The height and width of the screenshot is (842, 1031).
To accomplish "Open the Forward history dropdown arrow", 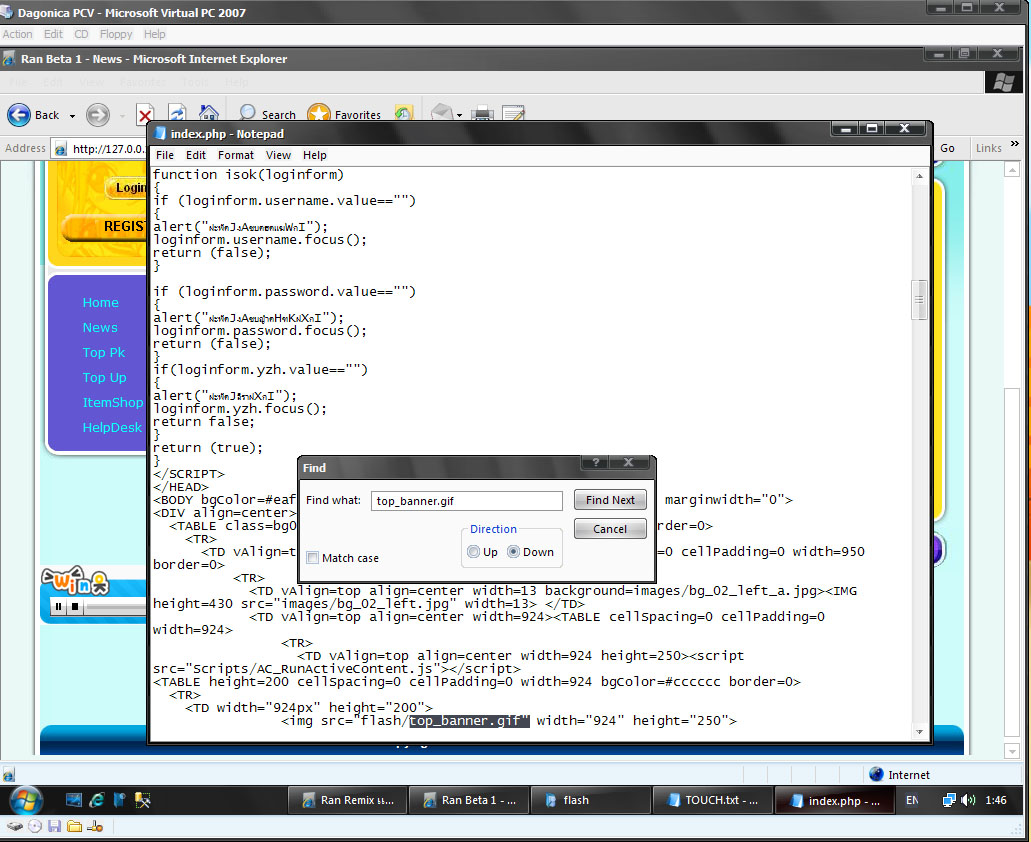I will [122, 116].
